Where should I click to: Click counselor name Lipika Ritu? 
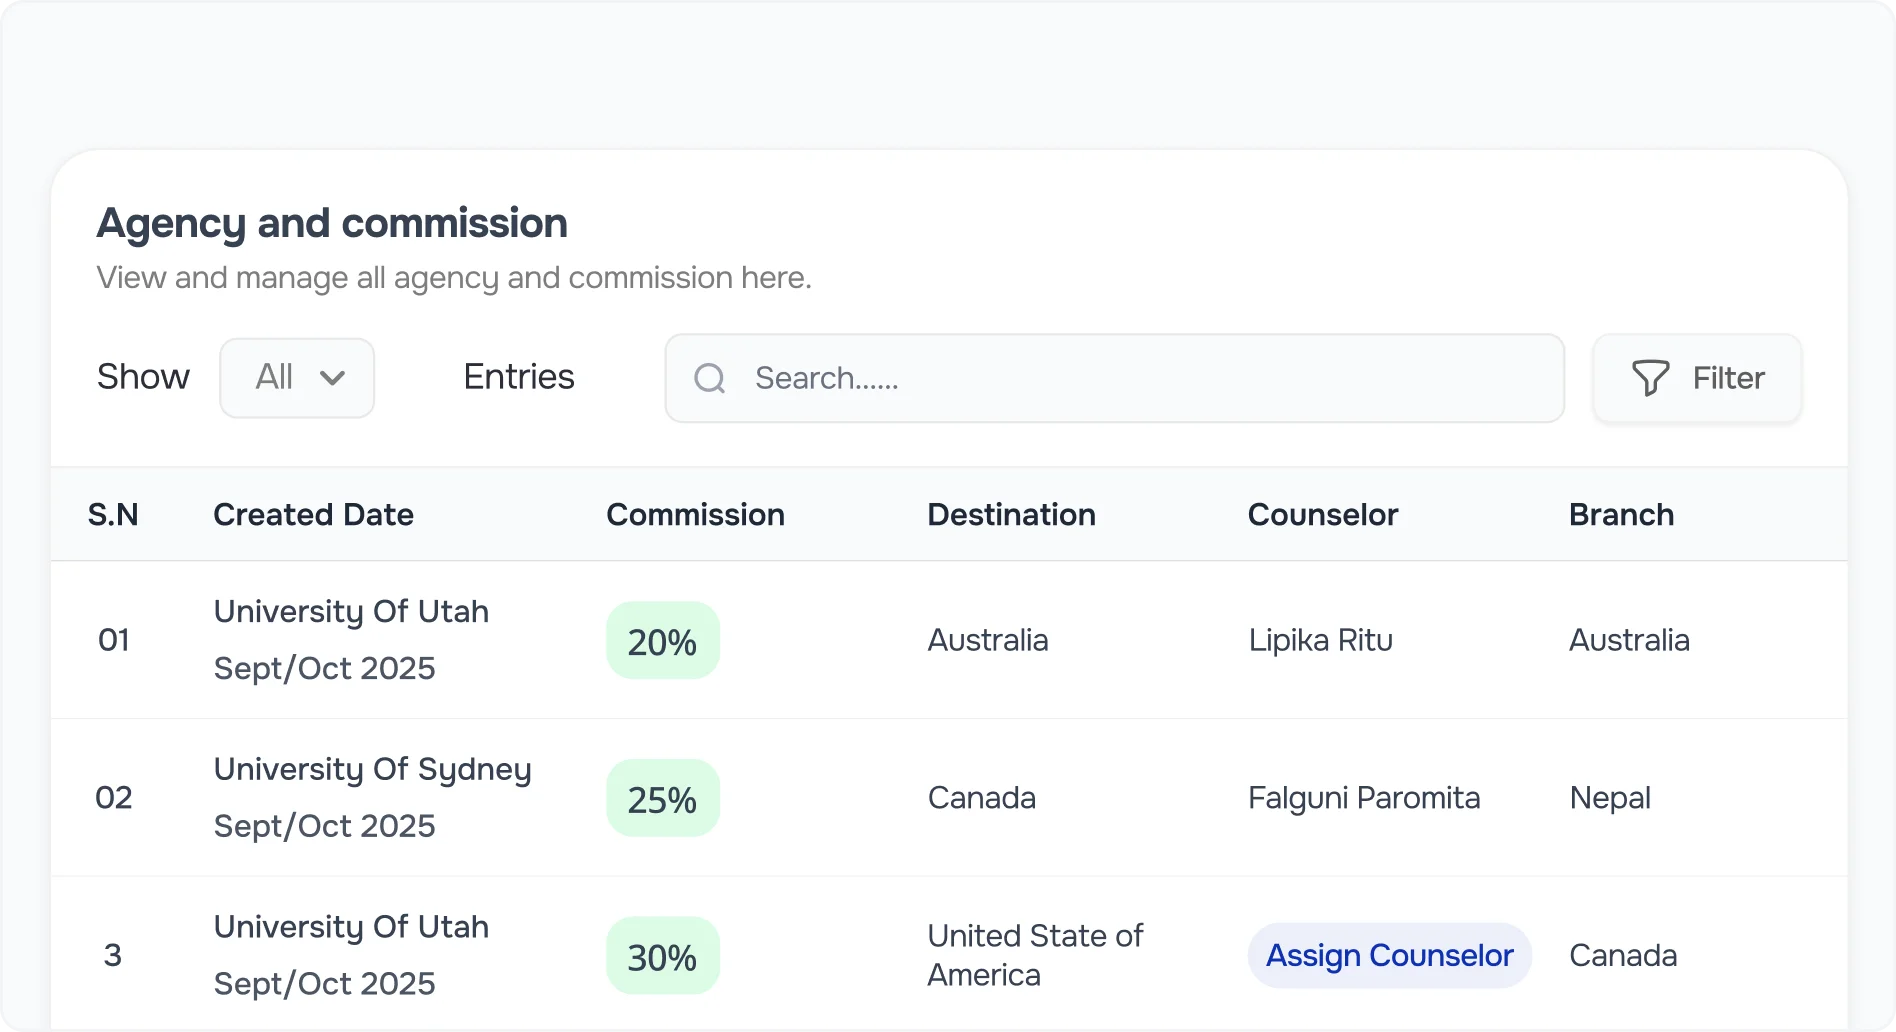1320,640
